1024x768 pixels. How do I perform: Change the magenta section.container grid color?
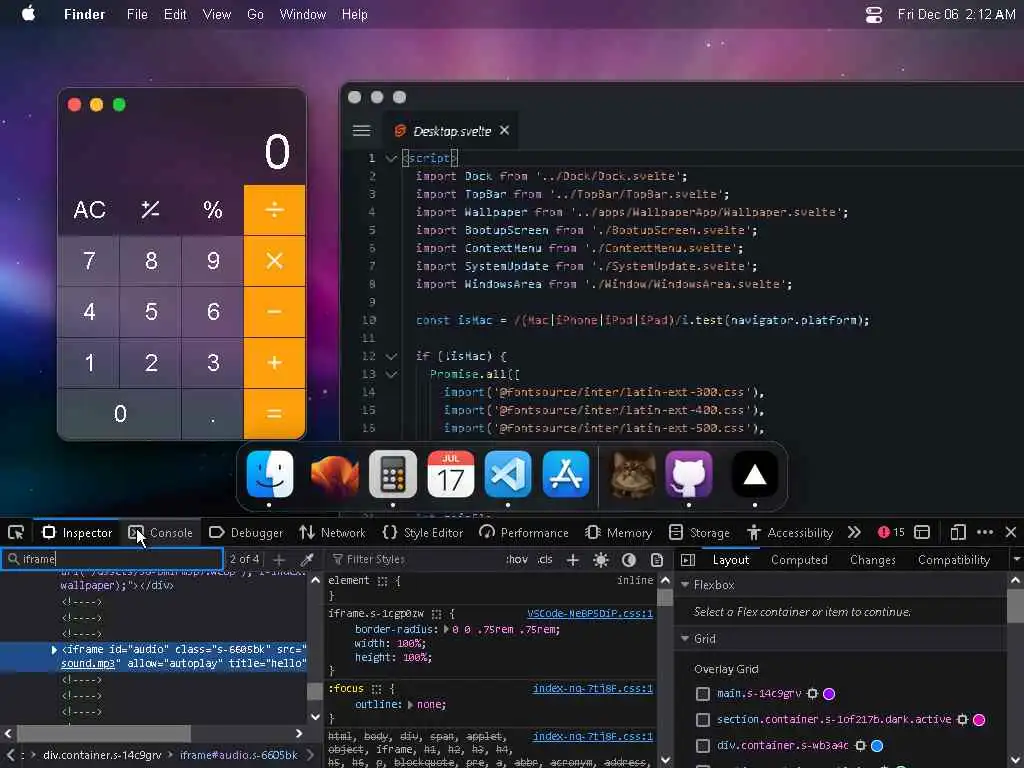(x=979, y=720)
